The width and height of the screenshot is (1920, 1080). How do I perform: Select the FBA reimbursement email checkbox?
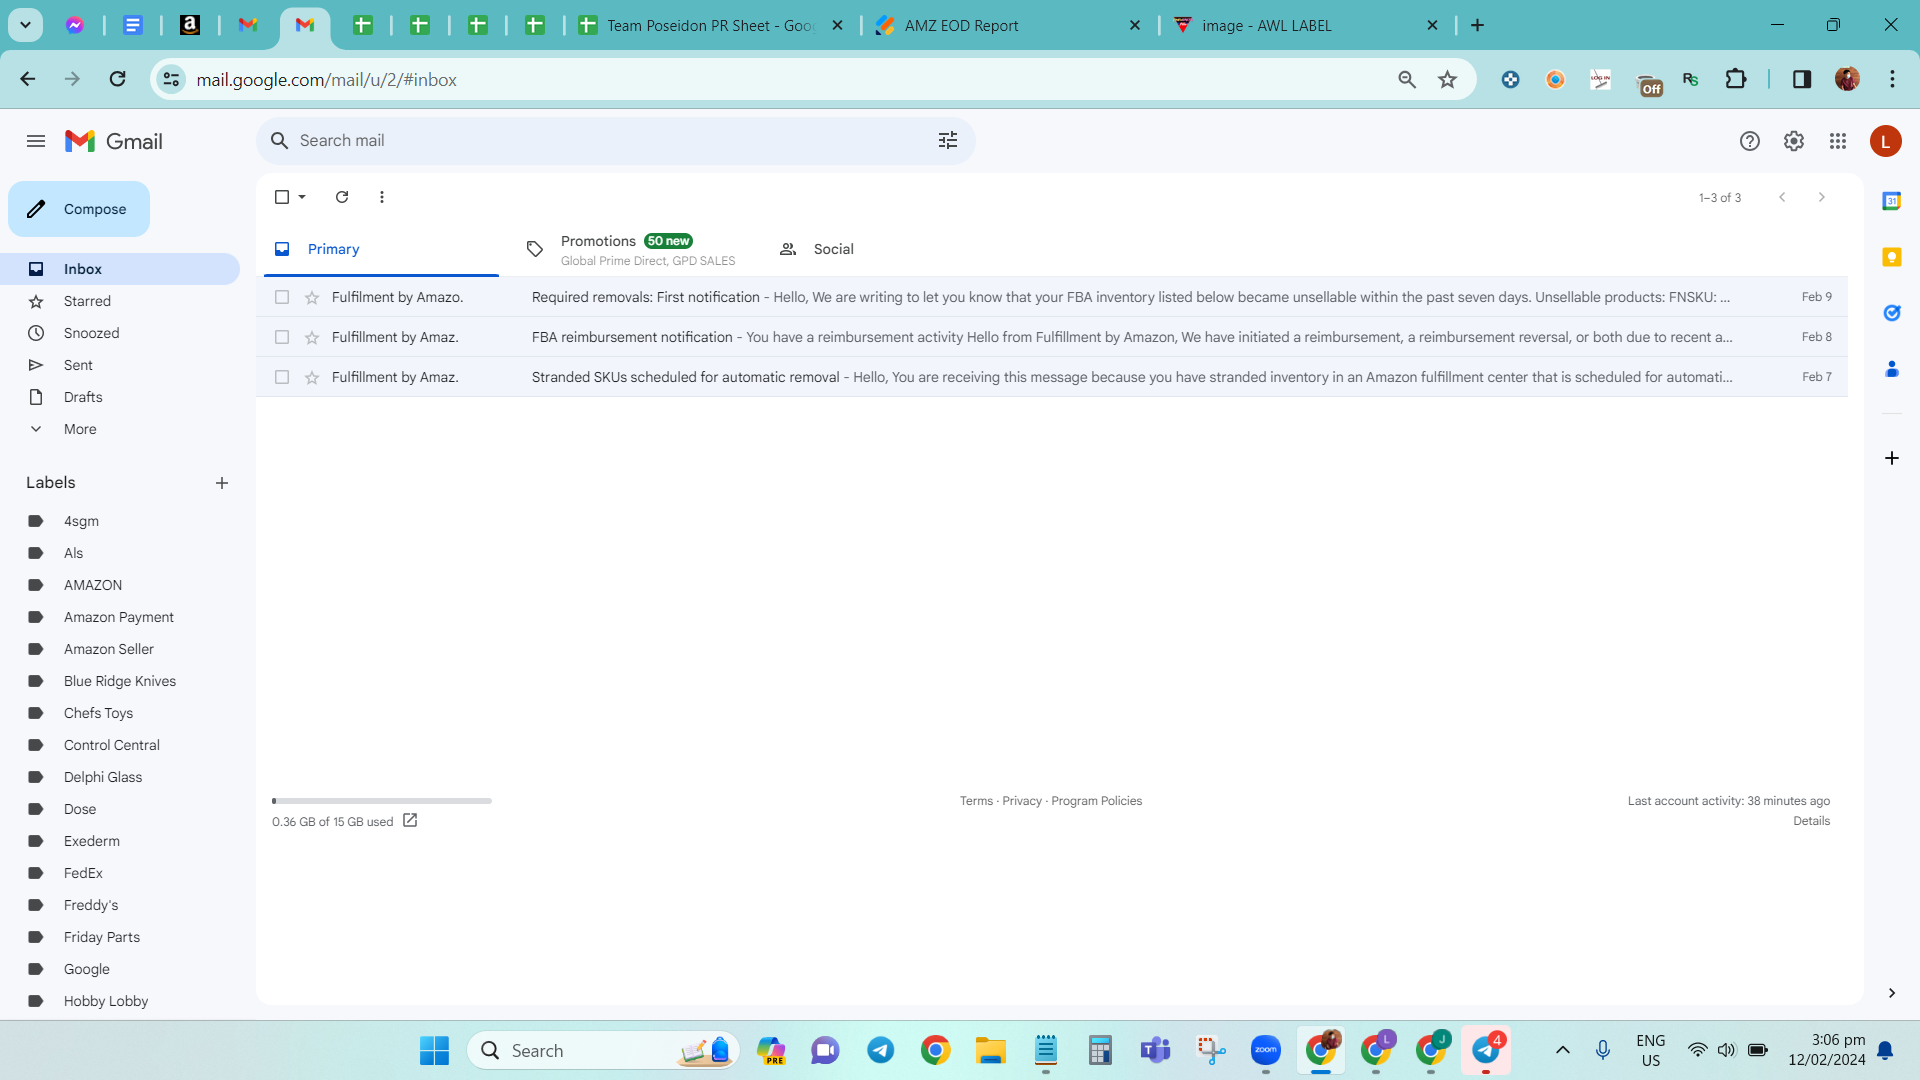pos(282,337)
